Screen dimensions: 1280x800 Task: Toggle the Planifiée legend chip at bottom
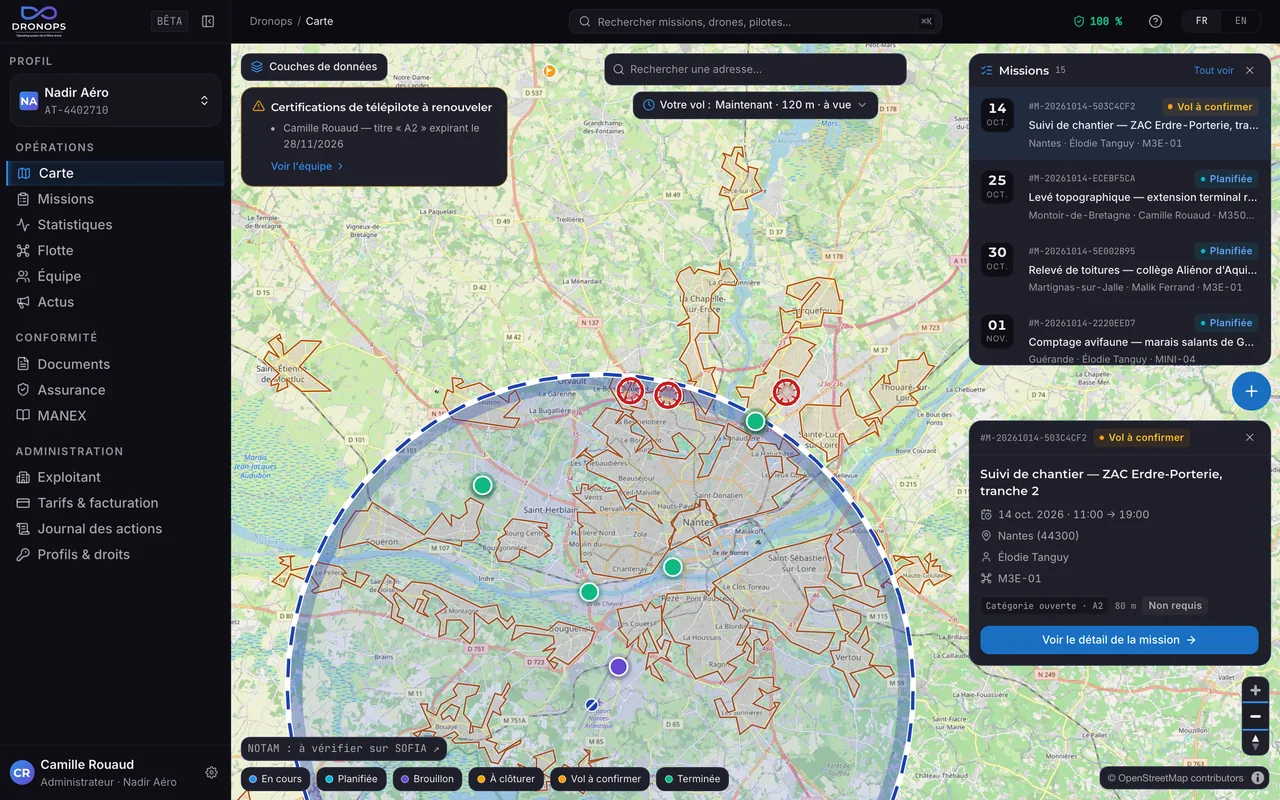(352, 779)
